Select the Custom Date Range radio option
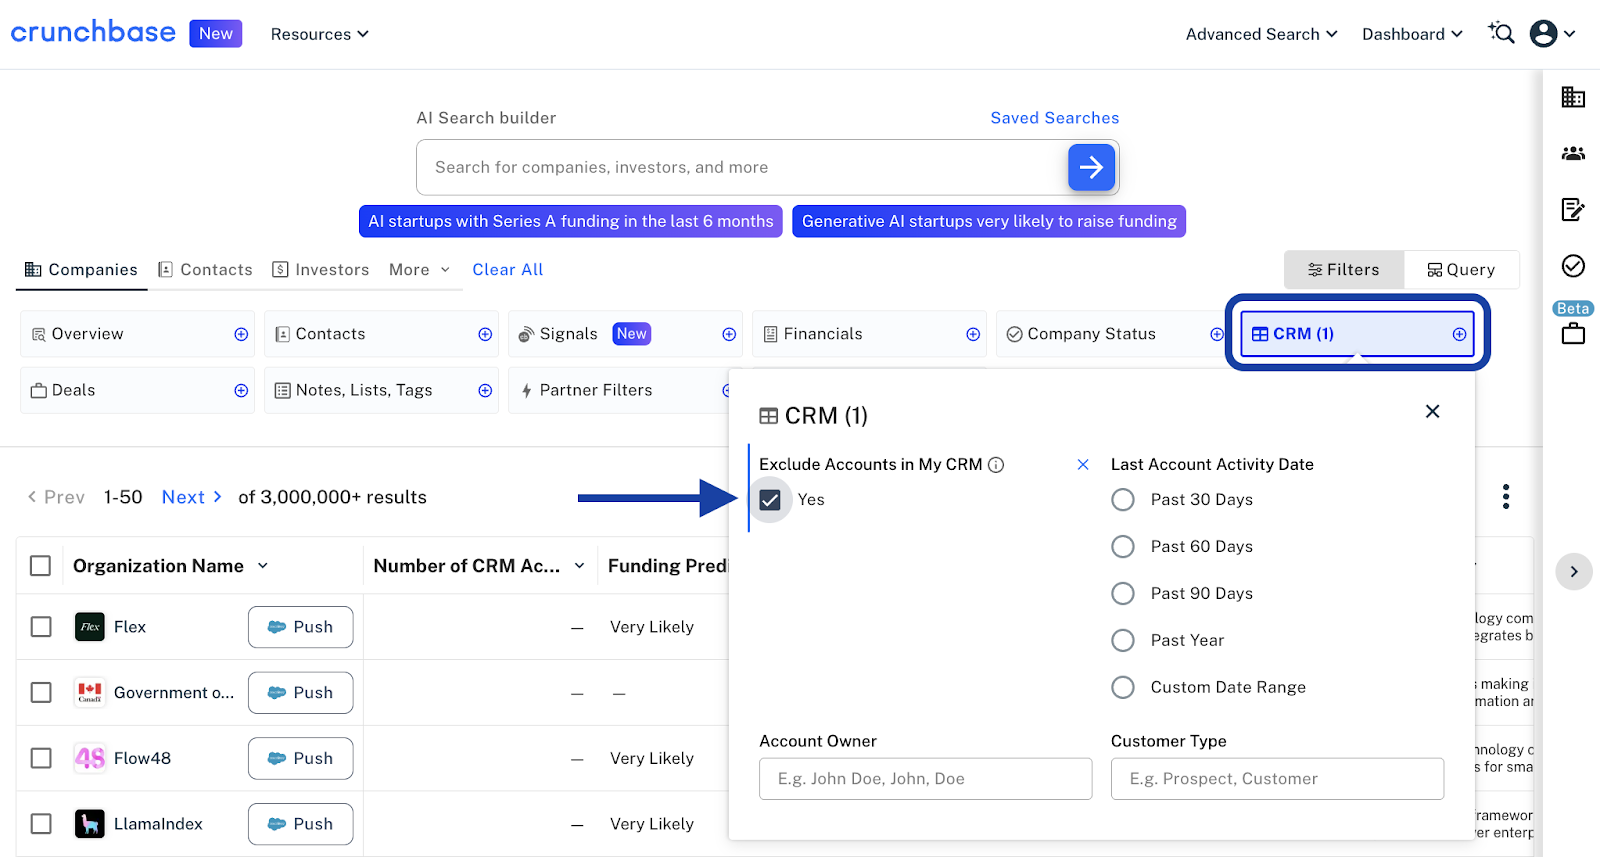The height and width of the screenshot is (857, 1600). pyautogui.click(x=1123, y=687)
